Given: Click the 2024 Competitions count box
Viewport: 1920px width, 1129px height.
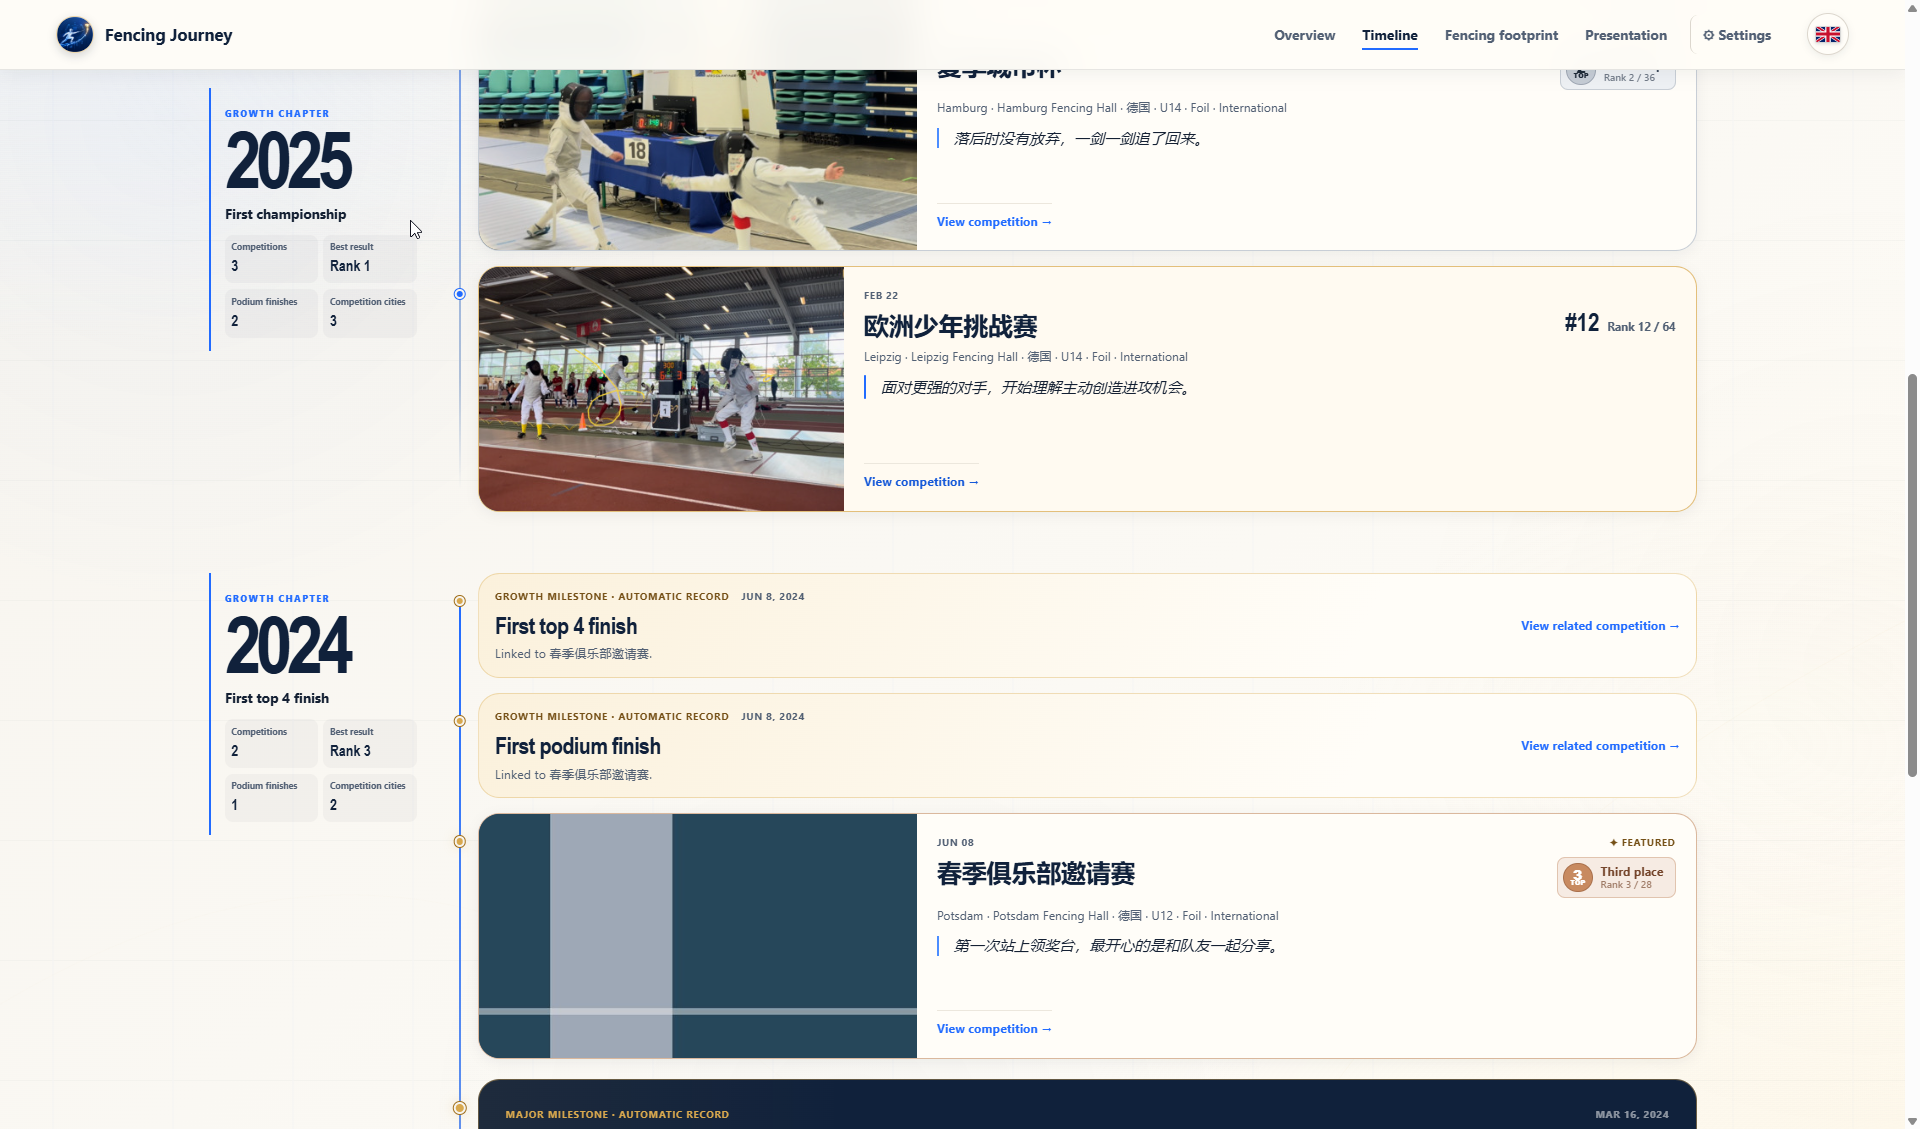Looking at the screenshot, I should [270, 743].
